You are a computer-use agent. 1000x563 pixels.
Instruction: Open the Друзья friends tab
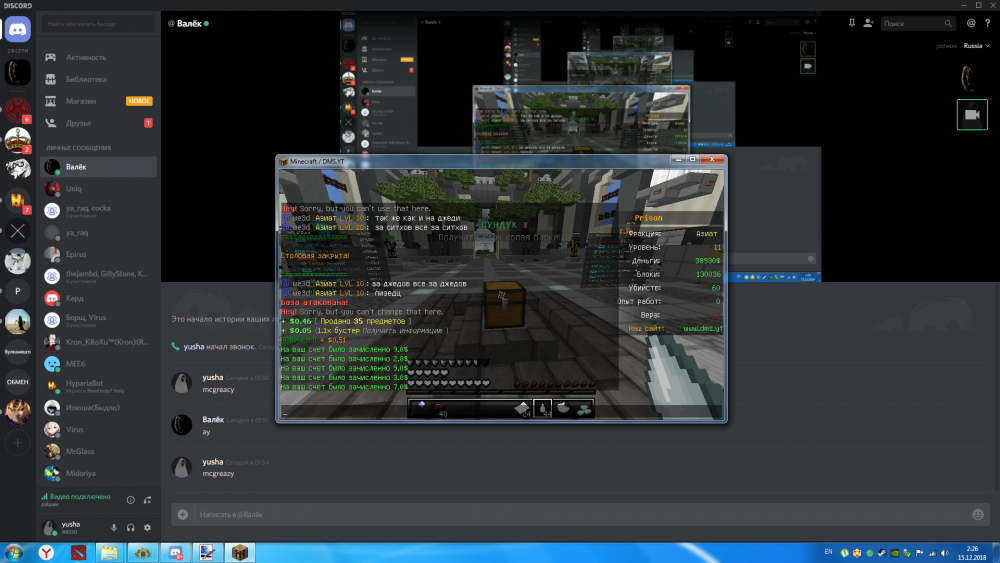[x=78, y=123]
